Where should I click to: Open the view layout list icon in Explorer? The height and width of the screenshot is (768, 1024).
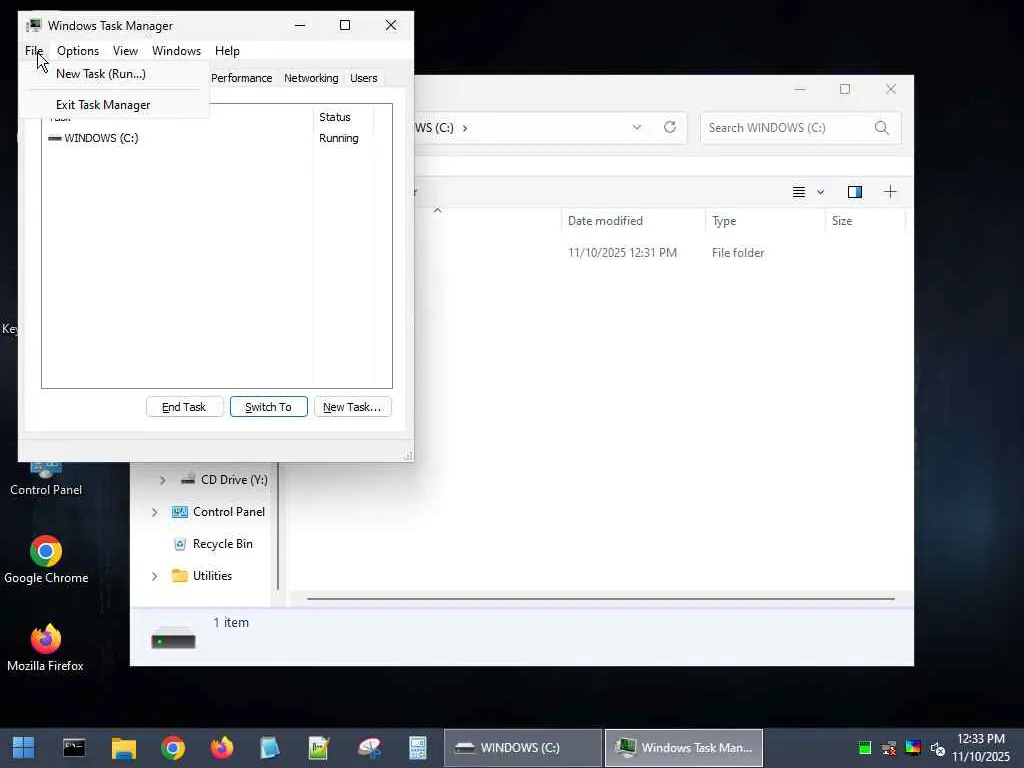point(799,192)
